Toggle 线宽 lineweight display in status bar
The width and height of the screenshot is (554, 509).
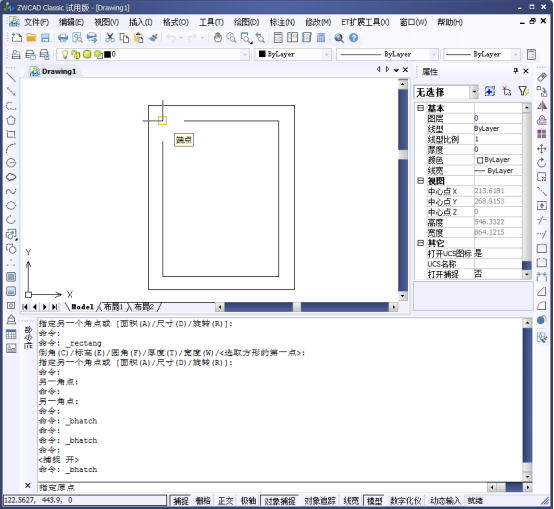pos(351,501)
